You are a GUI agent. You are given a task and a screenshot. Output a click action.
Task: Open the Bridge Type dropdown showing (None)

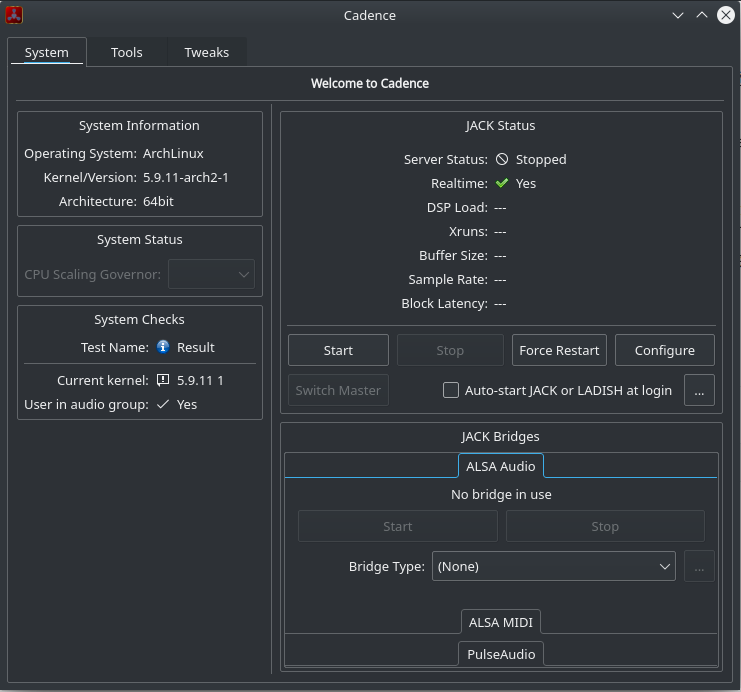(x=553, y=566)
